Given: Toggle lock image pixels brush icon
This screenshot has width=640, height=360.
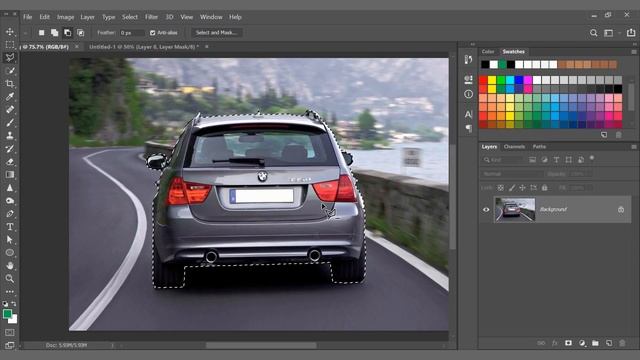Looking at the screenshot, I should coord(511,188).
